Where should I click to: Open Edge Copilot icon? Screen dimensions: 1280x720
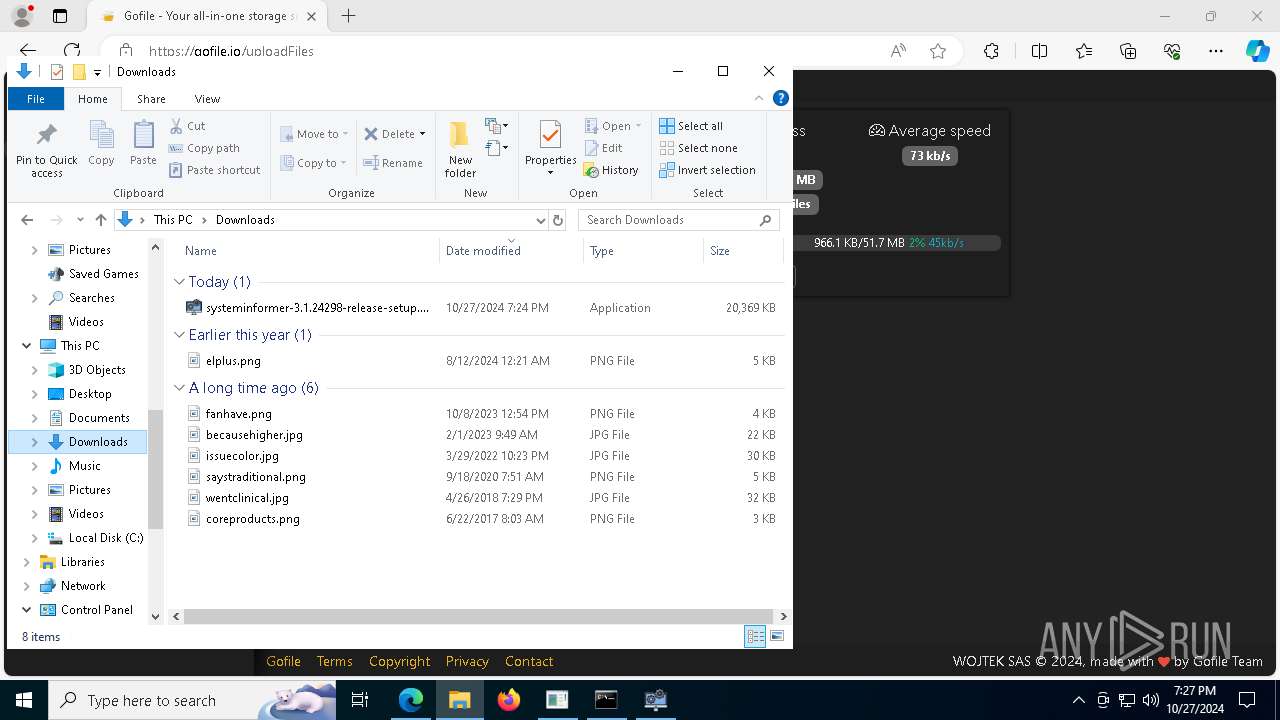click(x=1257, y=51)
